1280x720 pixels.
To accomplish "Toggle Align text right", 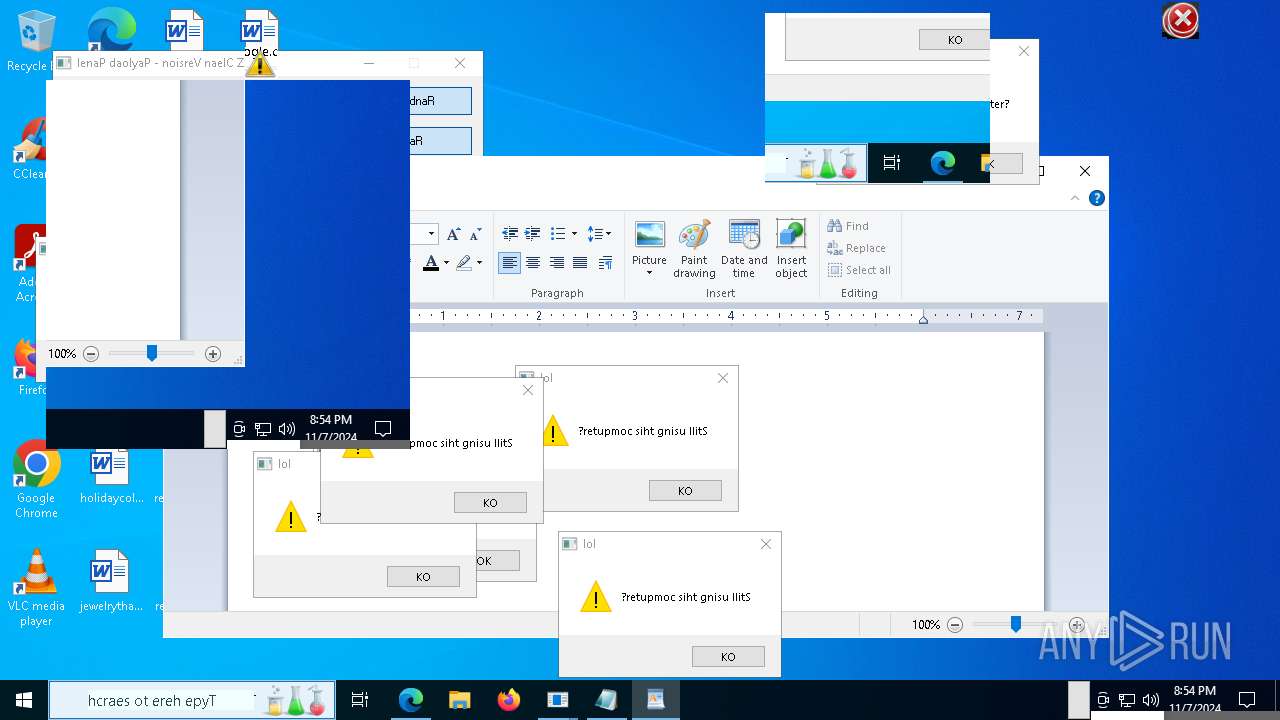I will 556,263.
